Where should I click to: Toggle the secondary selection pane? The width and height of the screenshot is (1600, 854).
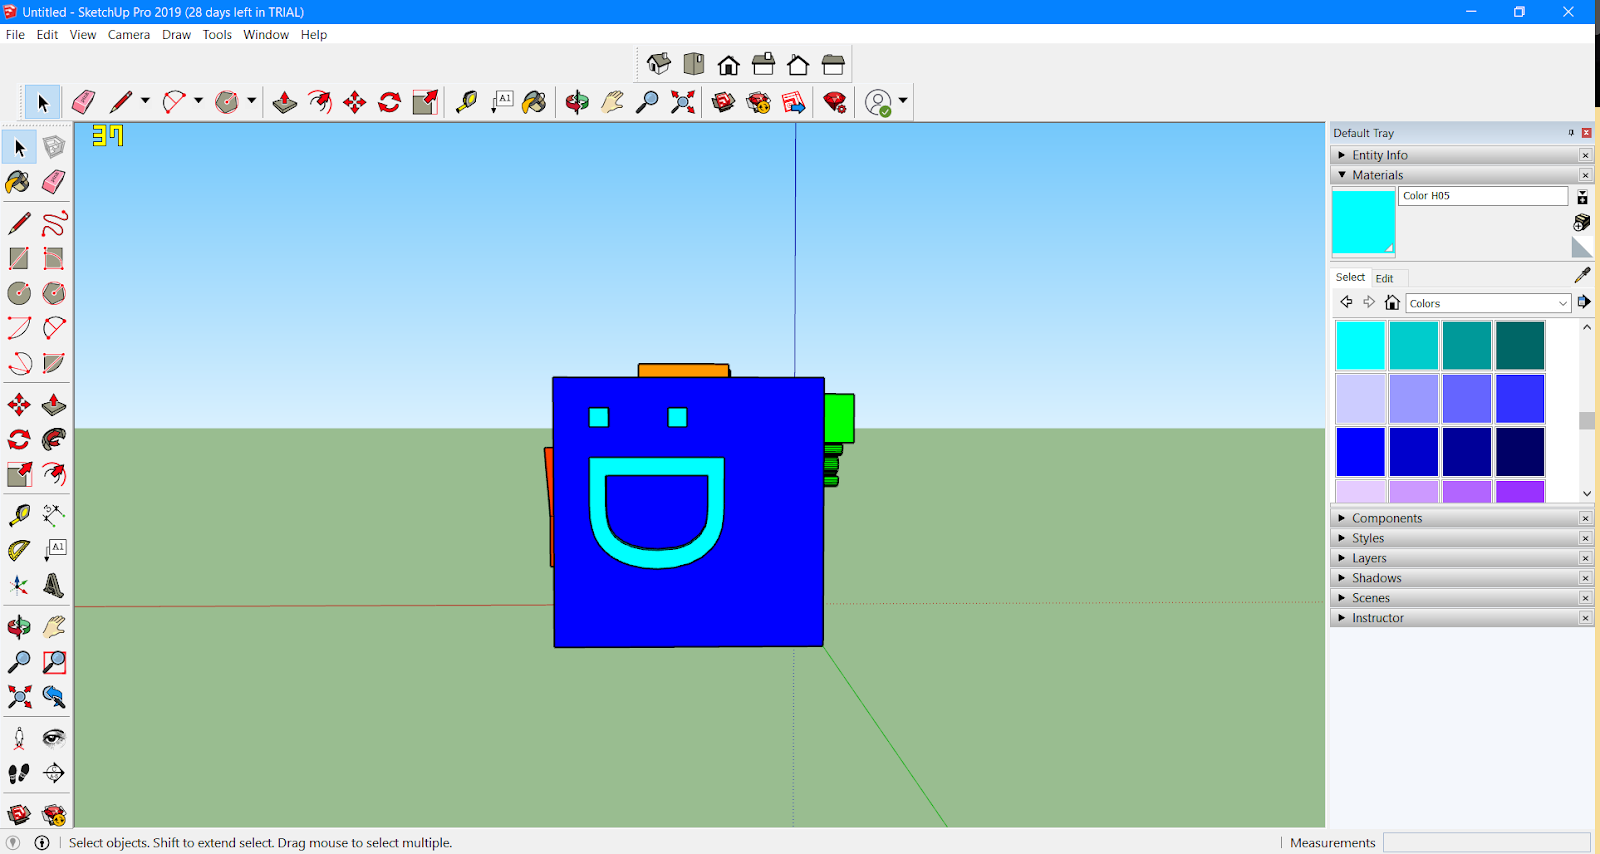point(1582,197)
